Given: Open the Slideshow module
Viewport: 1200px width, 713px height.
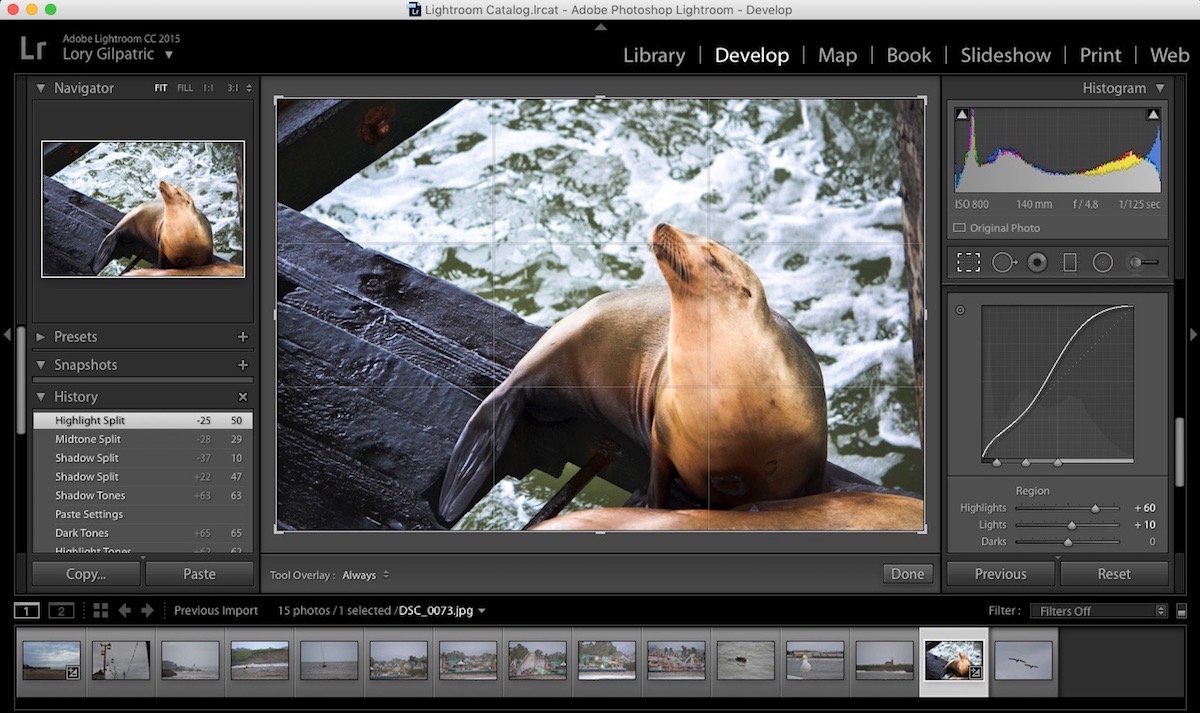Looking at the screenshot, I should coord(1005,55).
